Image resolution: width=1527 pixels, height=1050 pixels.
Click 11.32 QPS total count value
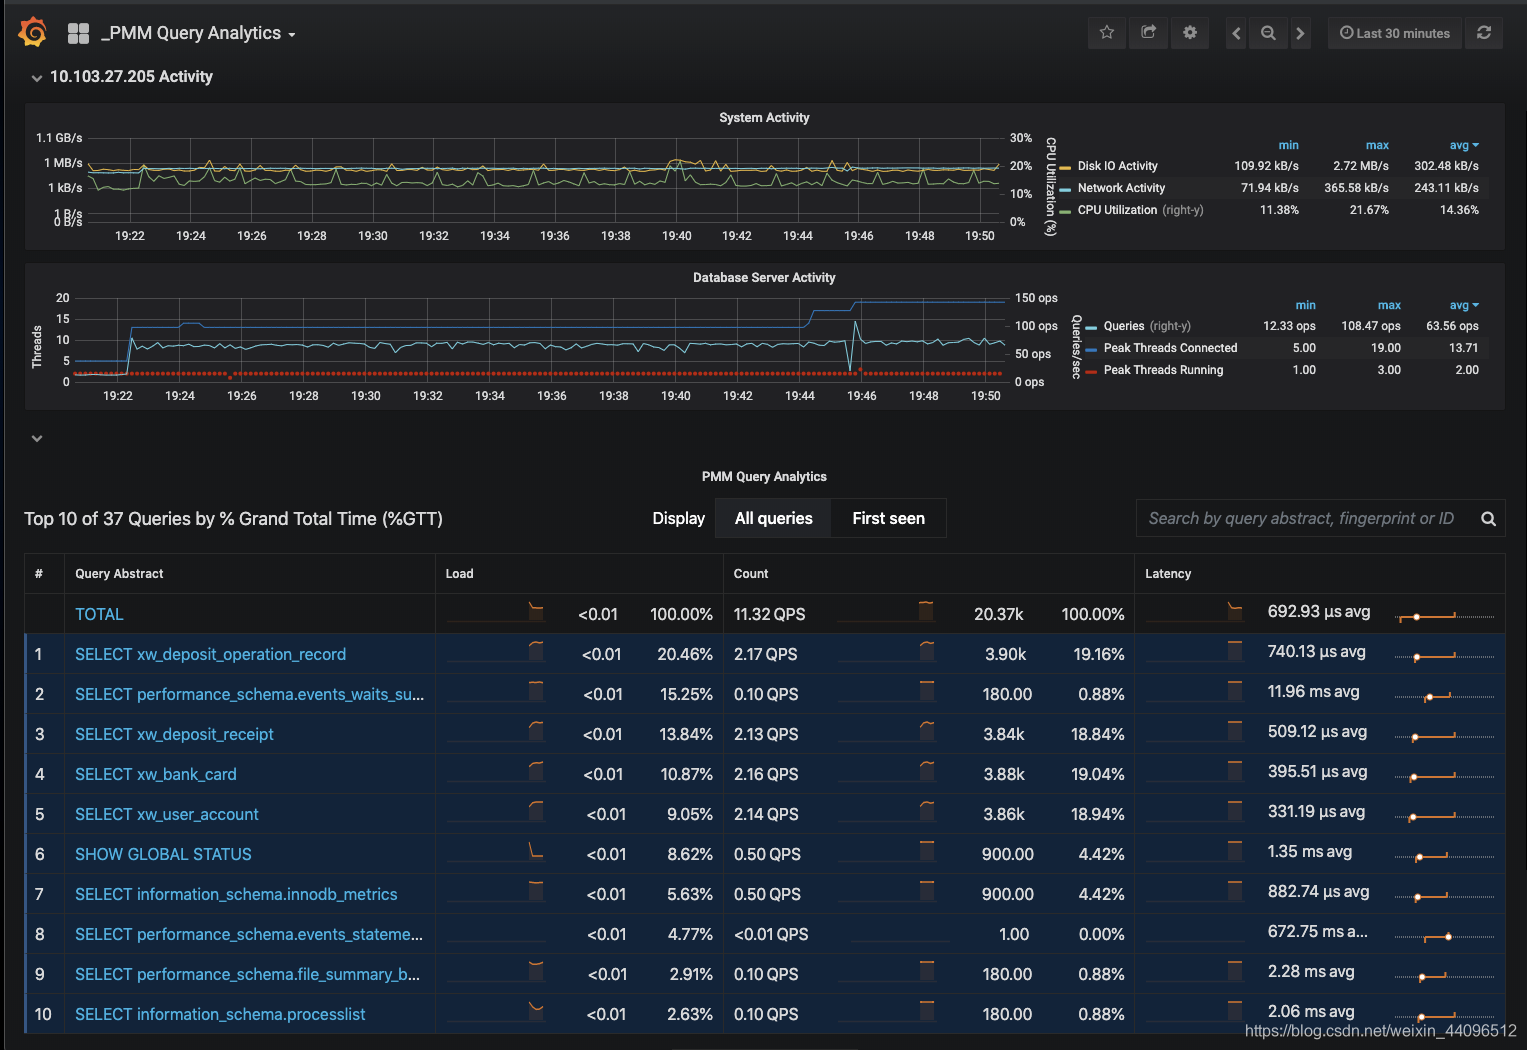pyautogui.click(x=769, y=614)
